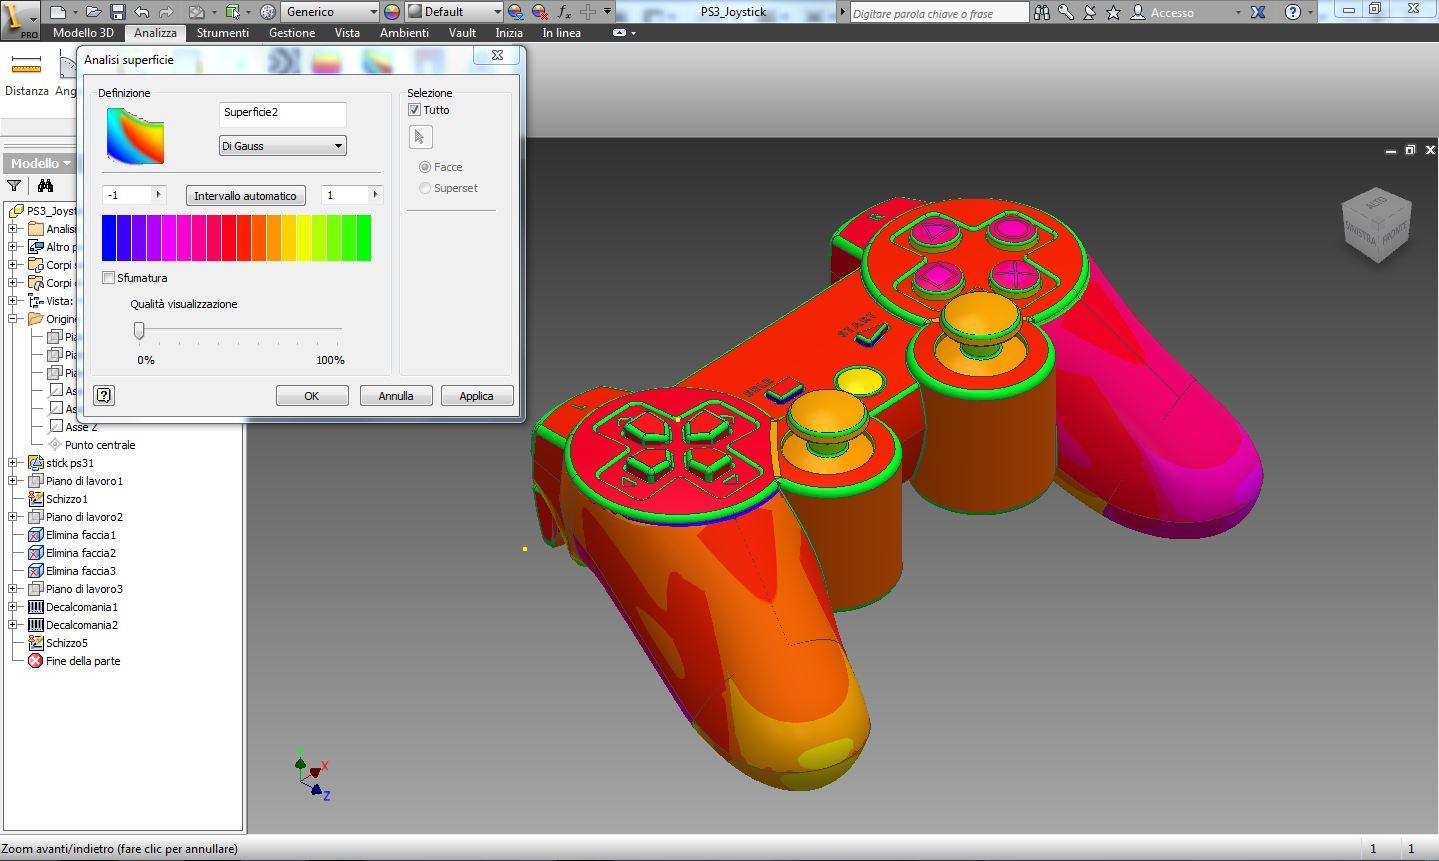The height and width of the screenshot is (861, 1439).
Task: Open the help question mark icon
Action: click(1293, 12)
